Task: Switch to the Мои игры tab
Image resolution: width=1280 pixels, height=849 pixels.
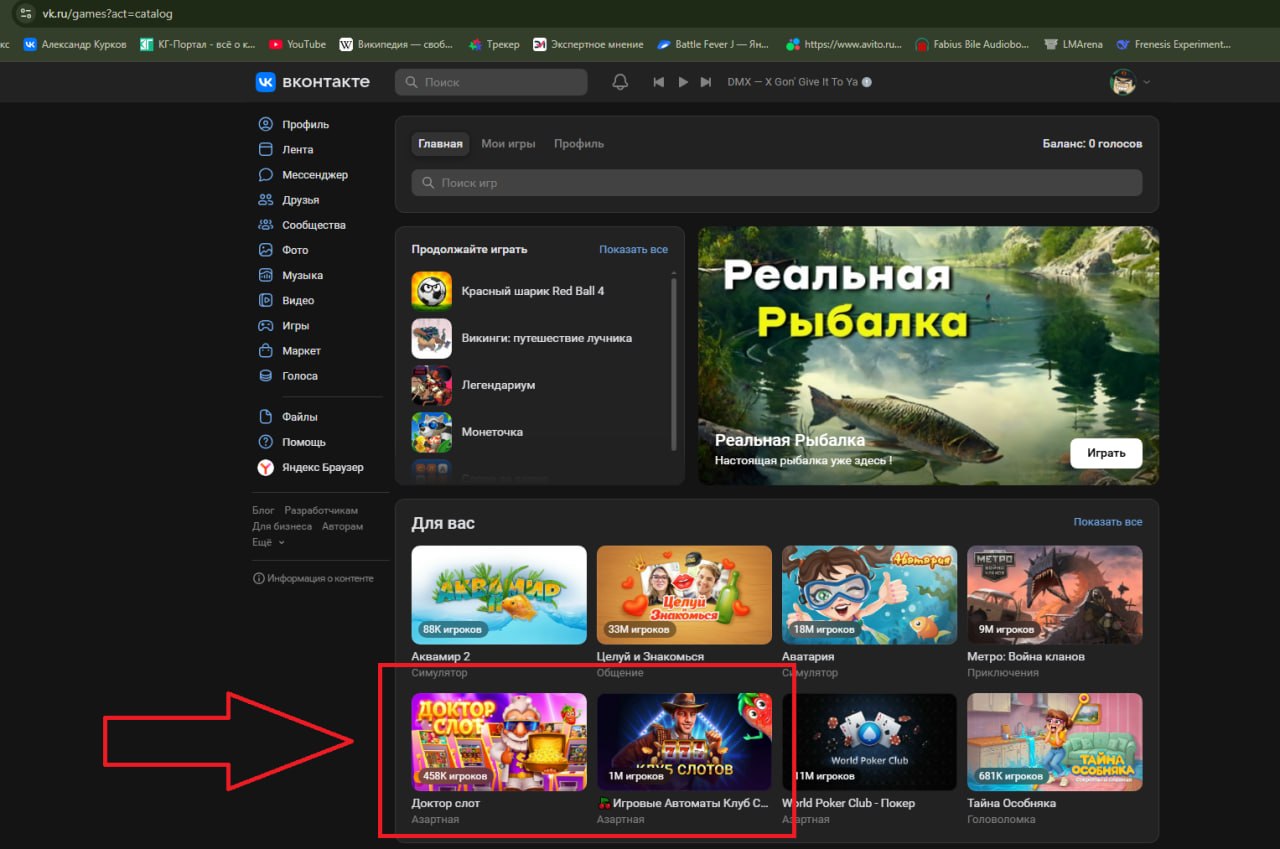Action: pyautogui.click(x=508, y=144)
